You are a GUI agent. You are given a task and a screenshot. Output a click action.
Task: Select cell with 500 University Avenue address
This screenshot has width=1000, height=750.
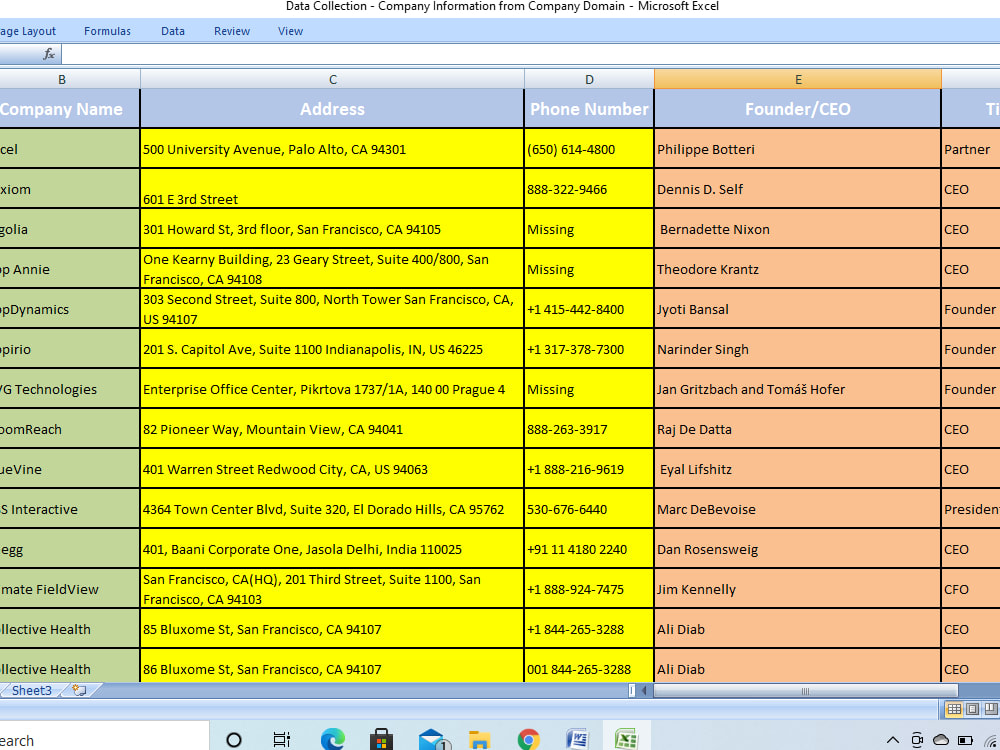(x=332, y=149)
